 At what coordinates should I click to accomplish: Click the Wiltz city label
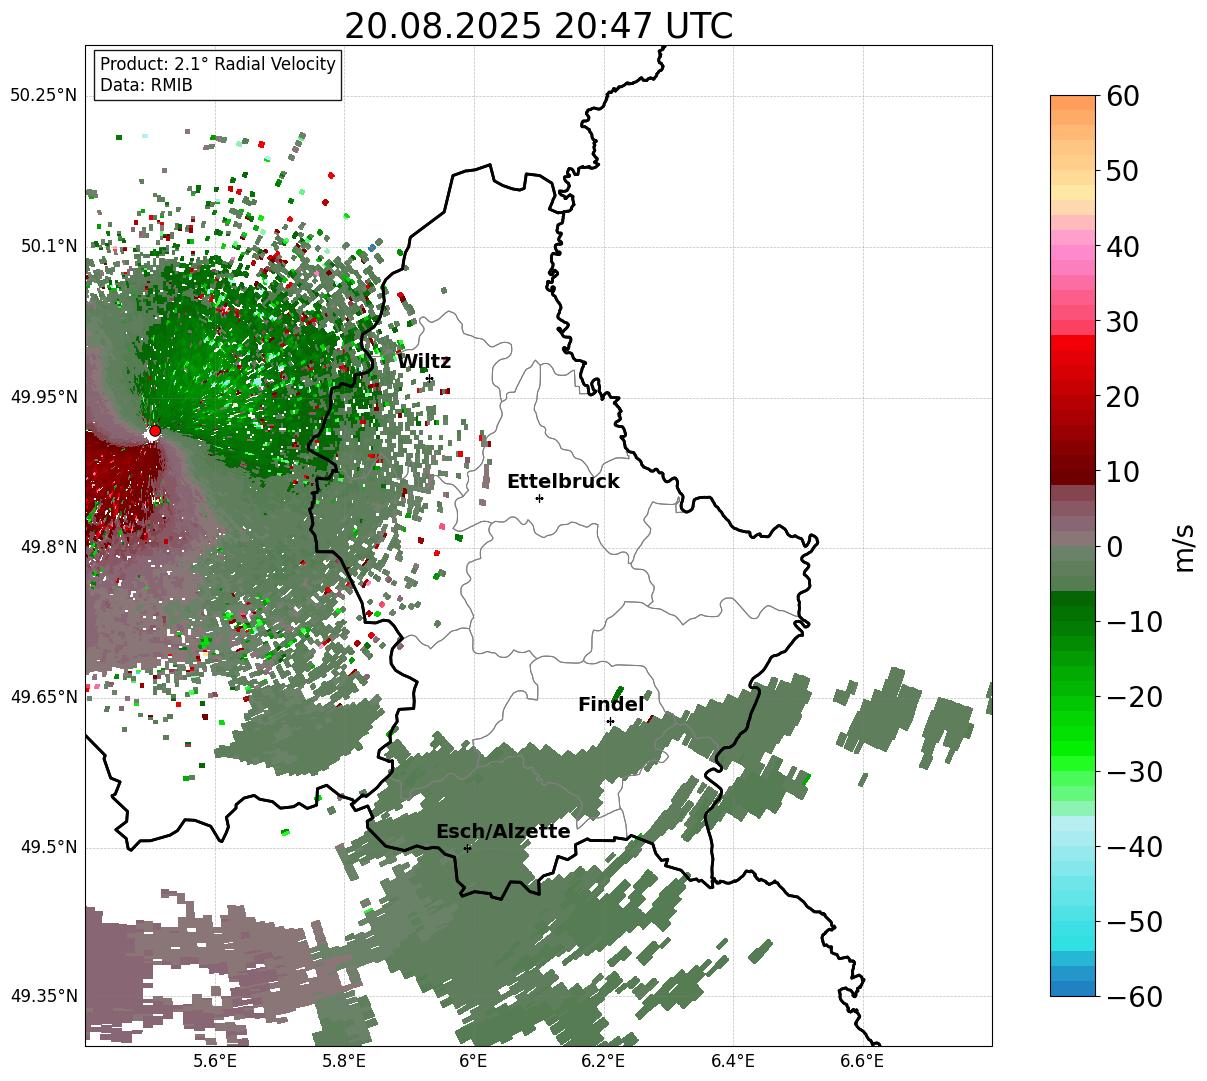(424, 362)
